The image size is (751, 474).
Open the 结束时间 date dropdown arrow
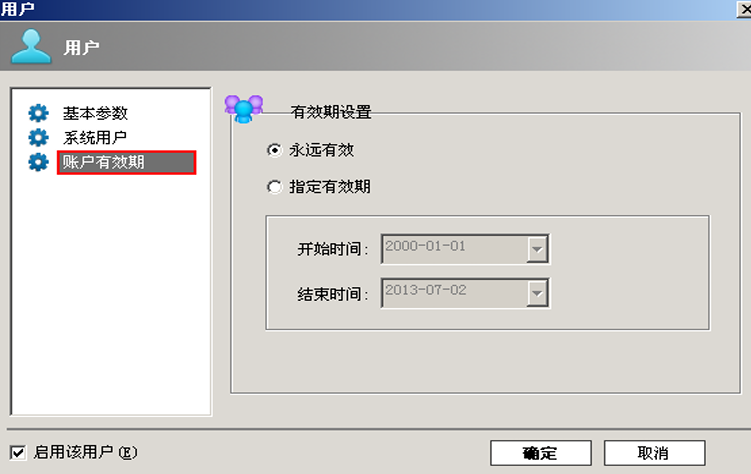click(x=537, y=293)
